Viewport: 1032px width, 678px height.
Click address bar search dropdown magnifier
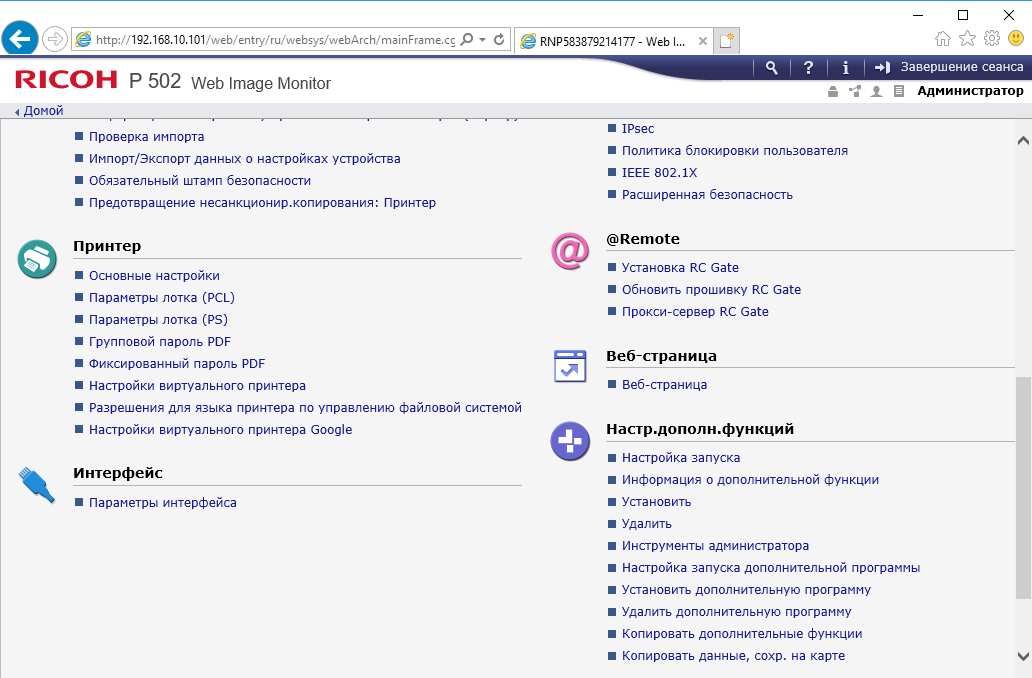pyautogui.click(x=466, y=40)
